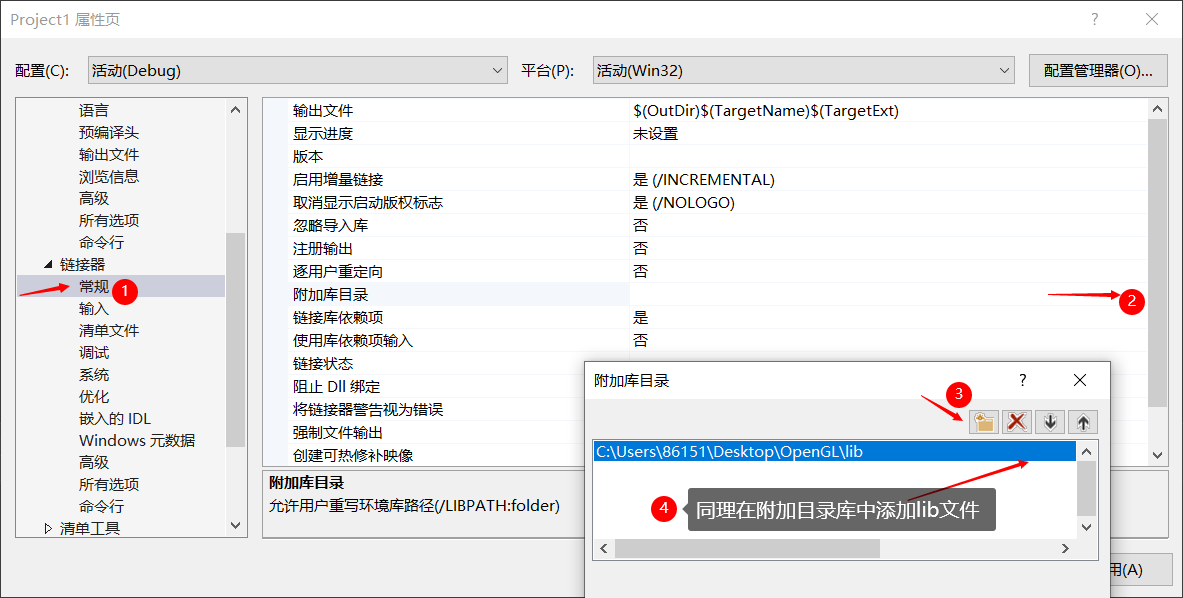Select 输入 under the 链接器 section

(x=92, y=308)
